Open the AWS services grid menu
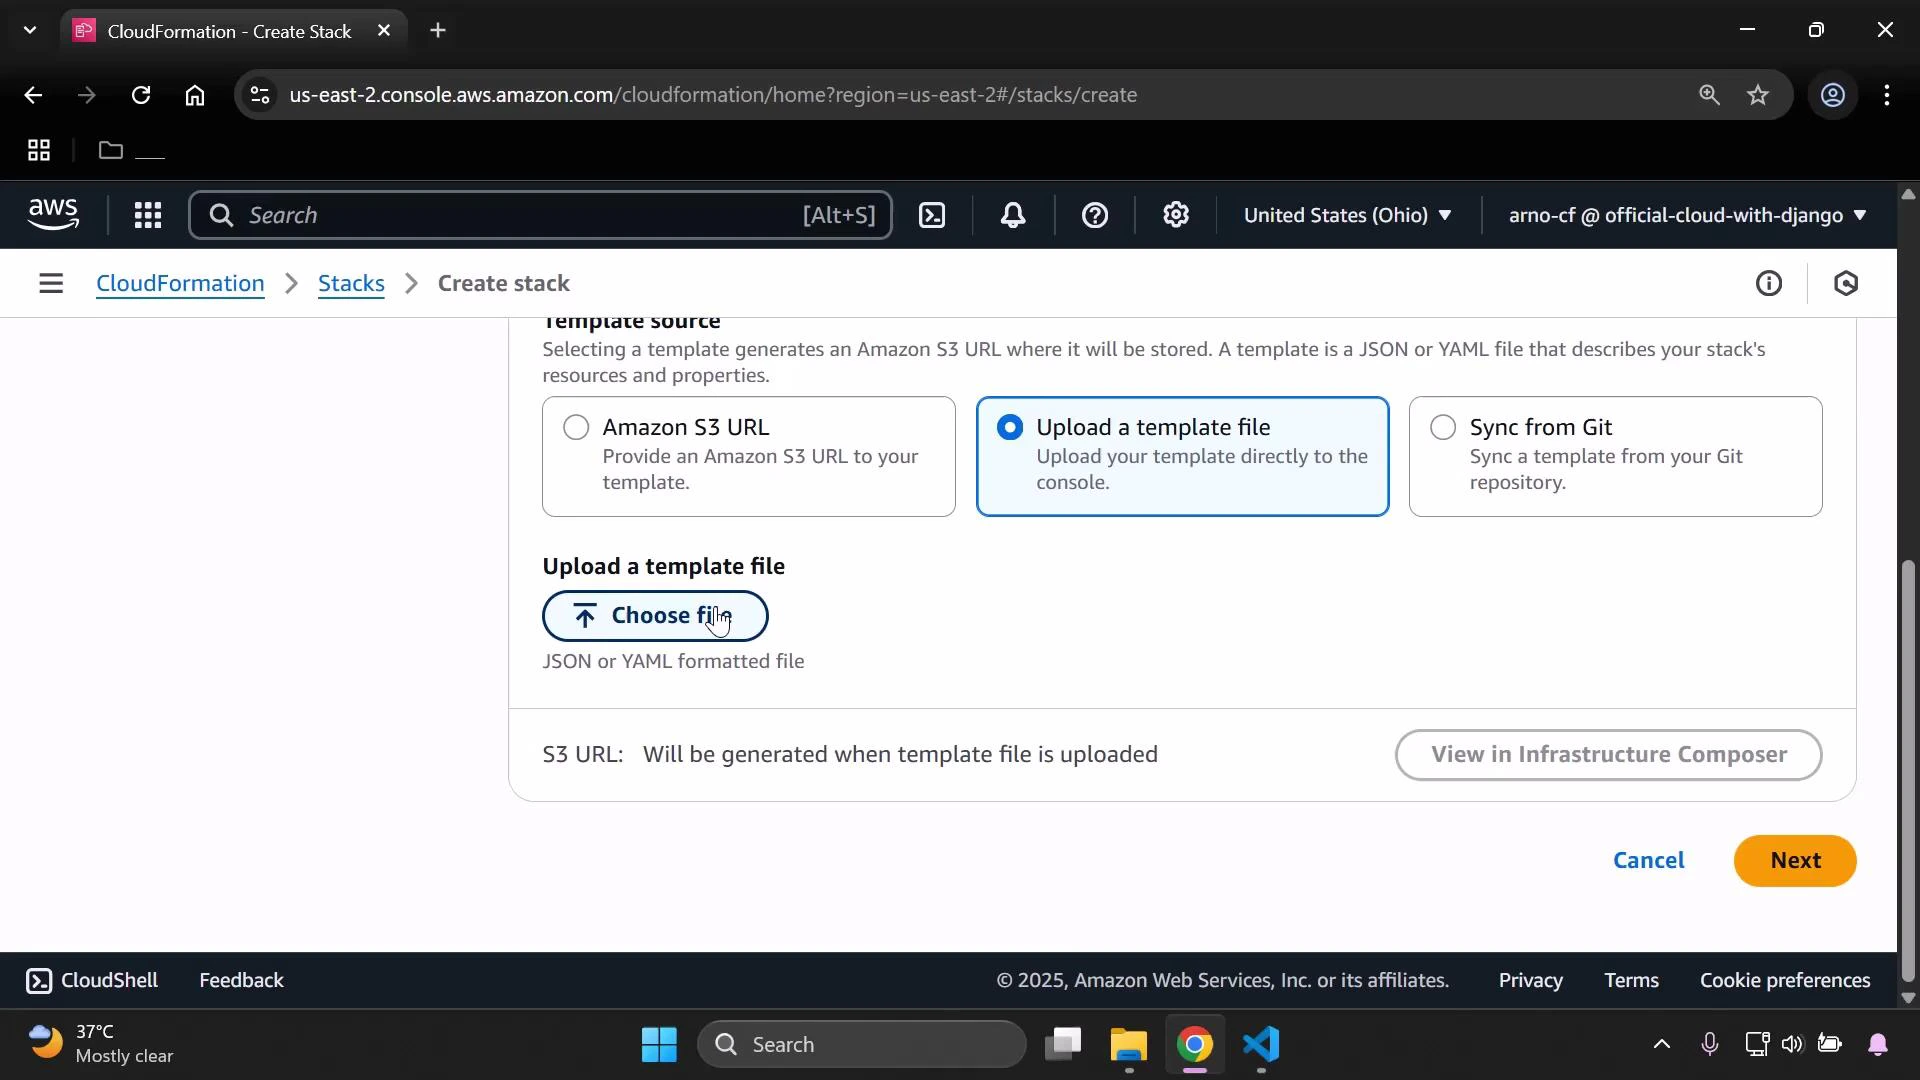1920x1080 pixels. (147, 215)
